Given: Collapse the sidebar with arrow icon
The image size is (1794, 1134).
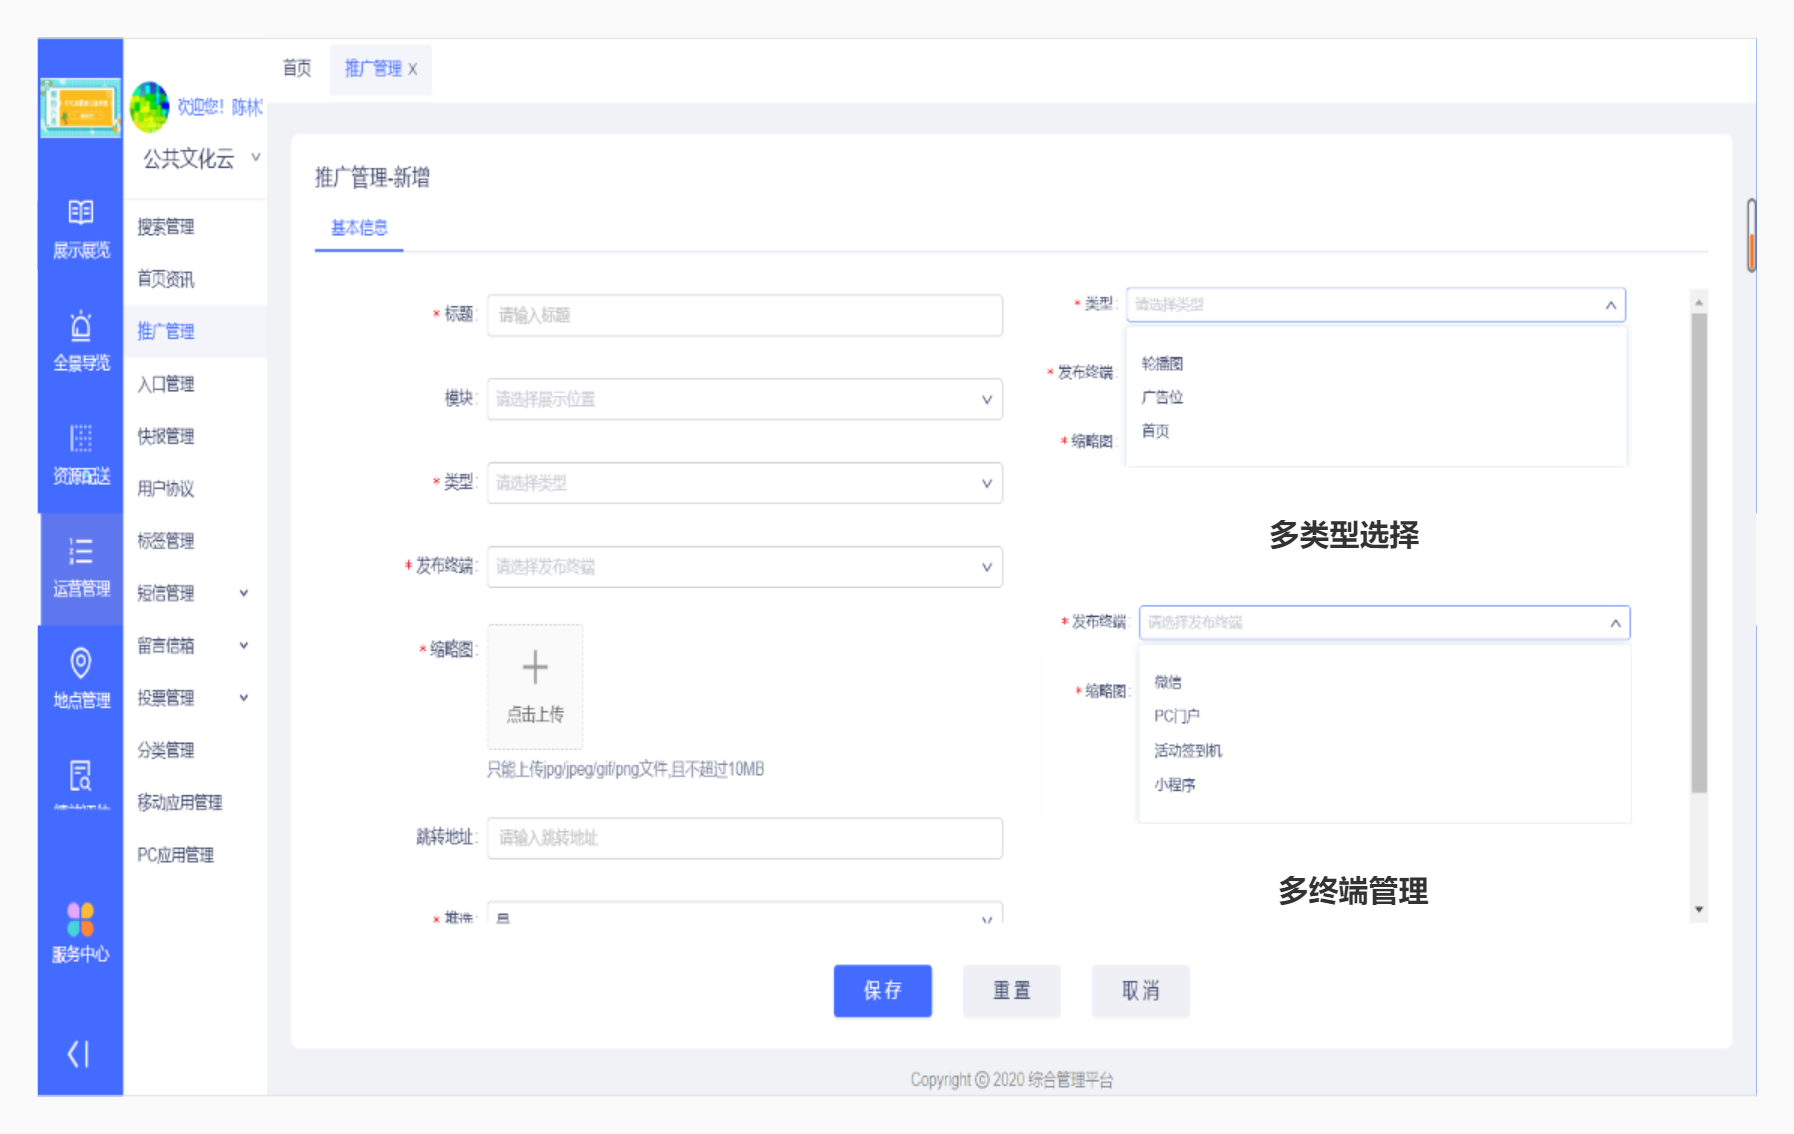Looking at the screenshot, I should click(79, 1053).
